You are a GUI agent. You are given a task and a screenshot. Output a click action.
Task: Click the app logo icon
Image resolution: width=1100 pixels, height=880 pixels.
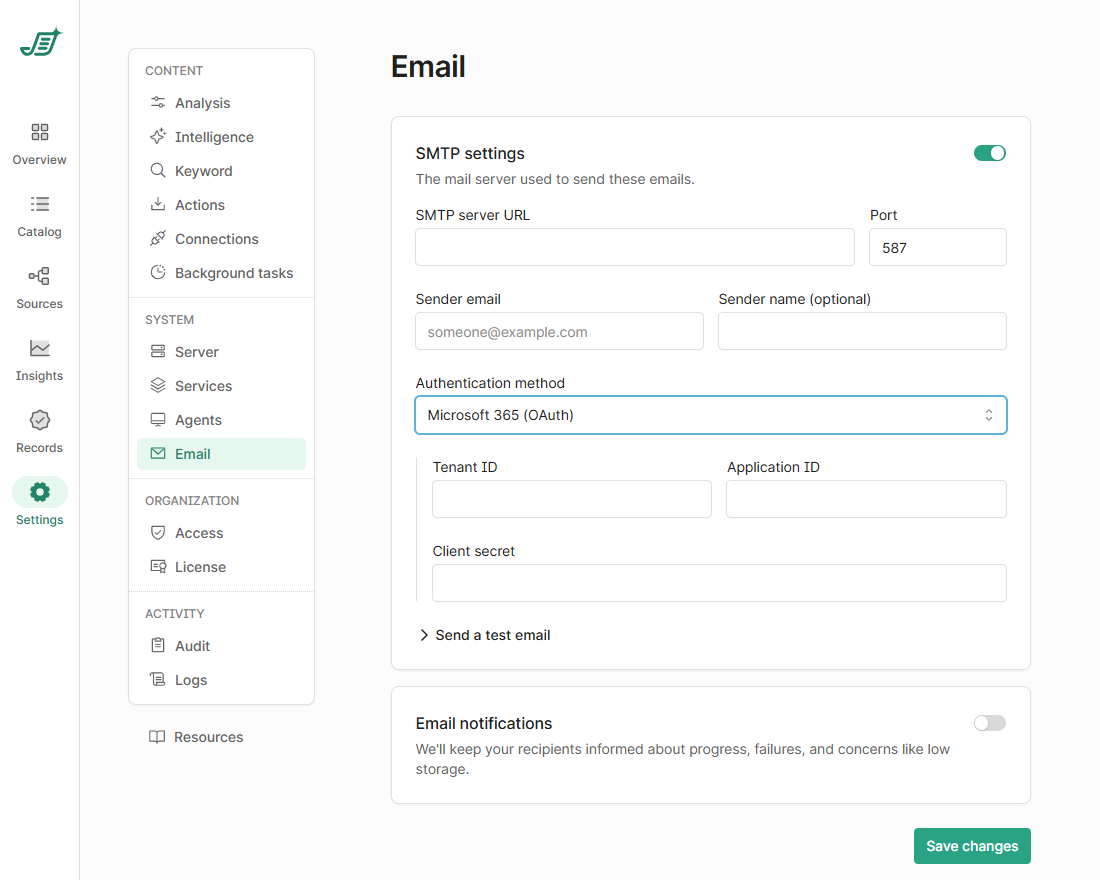(x=41, y=43)
